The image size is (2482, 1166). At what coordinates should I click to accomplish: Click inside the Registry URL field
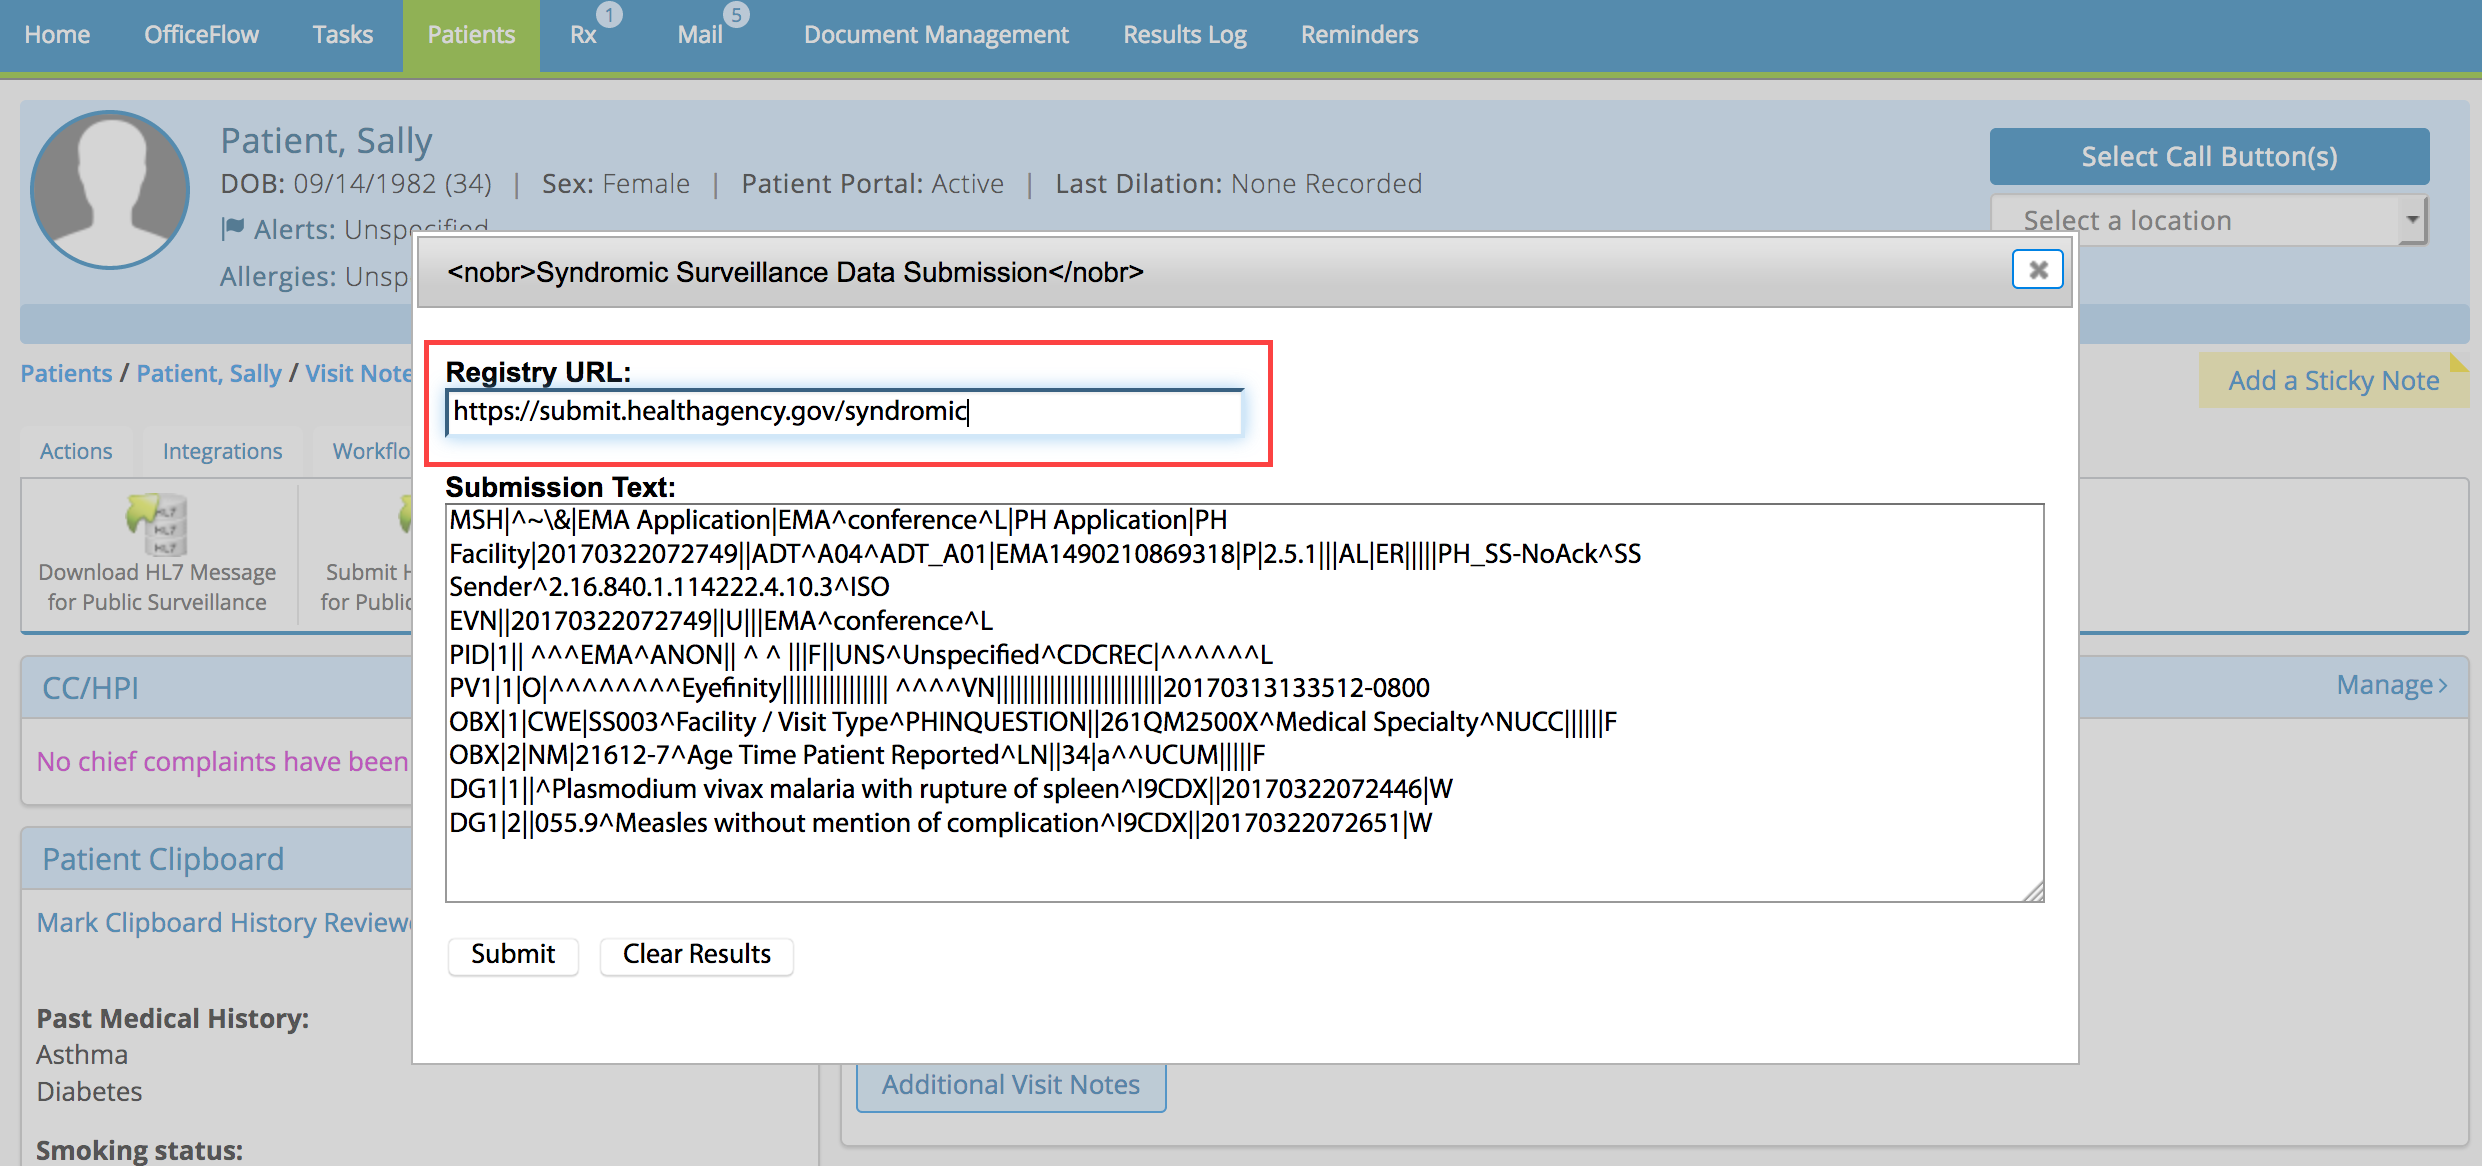[x=844, y=411]
